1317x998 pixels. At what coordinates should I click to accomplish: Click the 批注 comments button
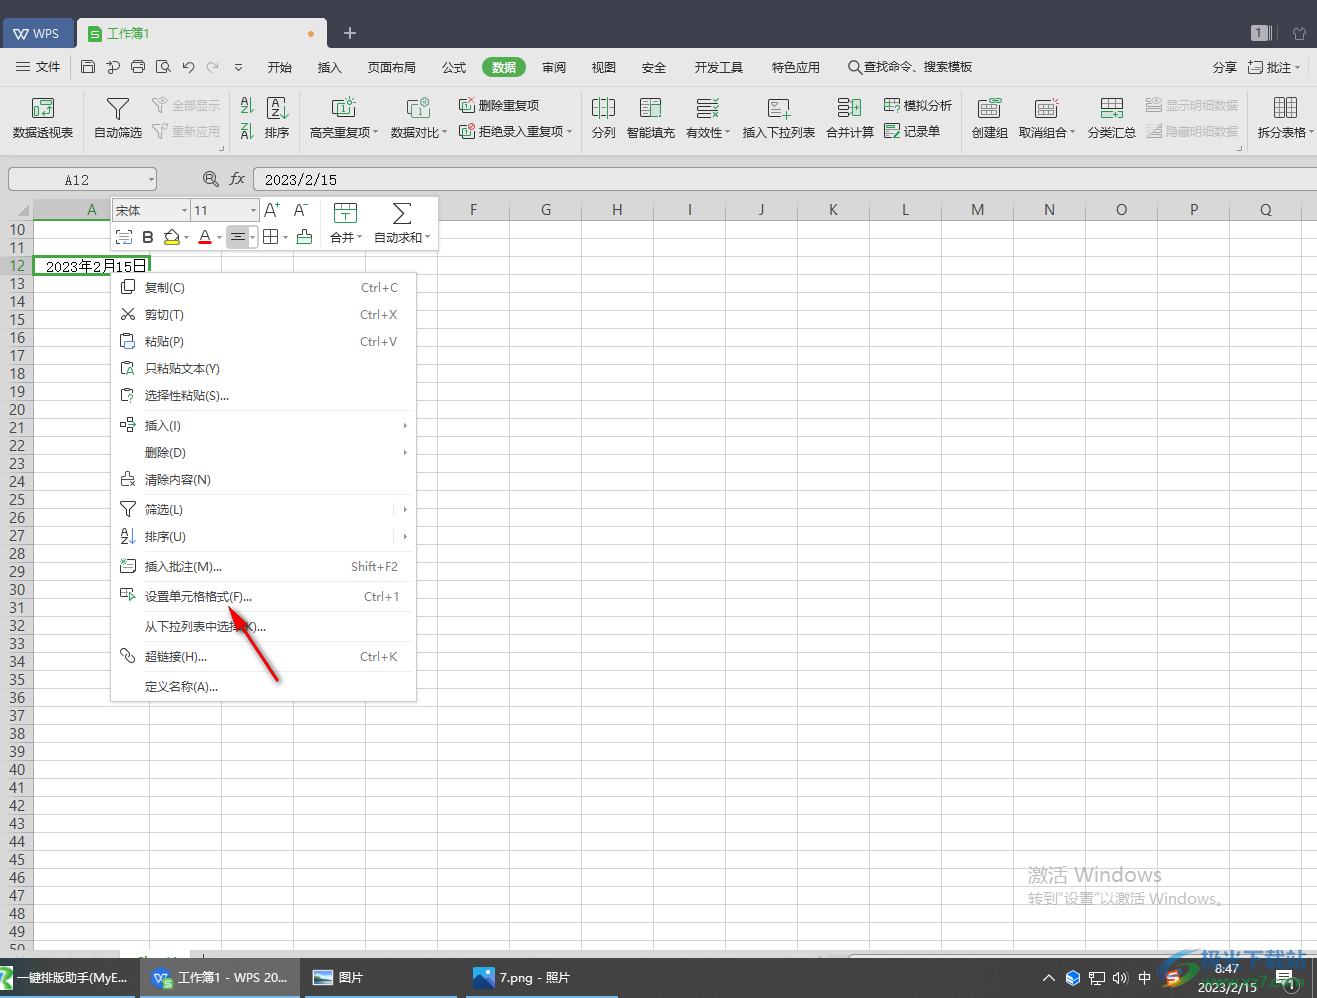pyautogui.click(x=1273, y=67)
